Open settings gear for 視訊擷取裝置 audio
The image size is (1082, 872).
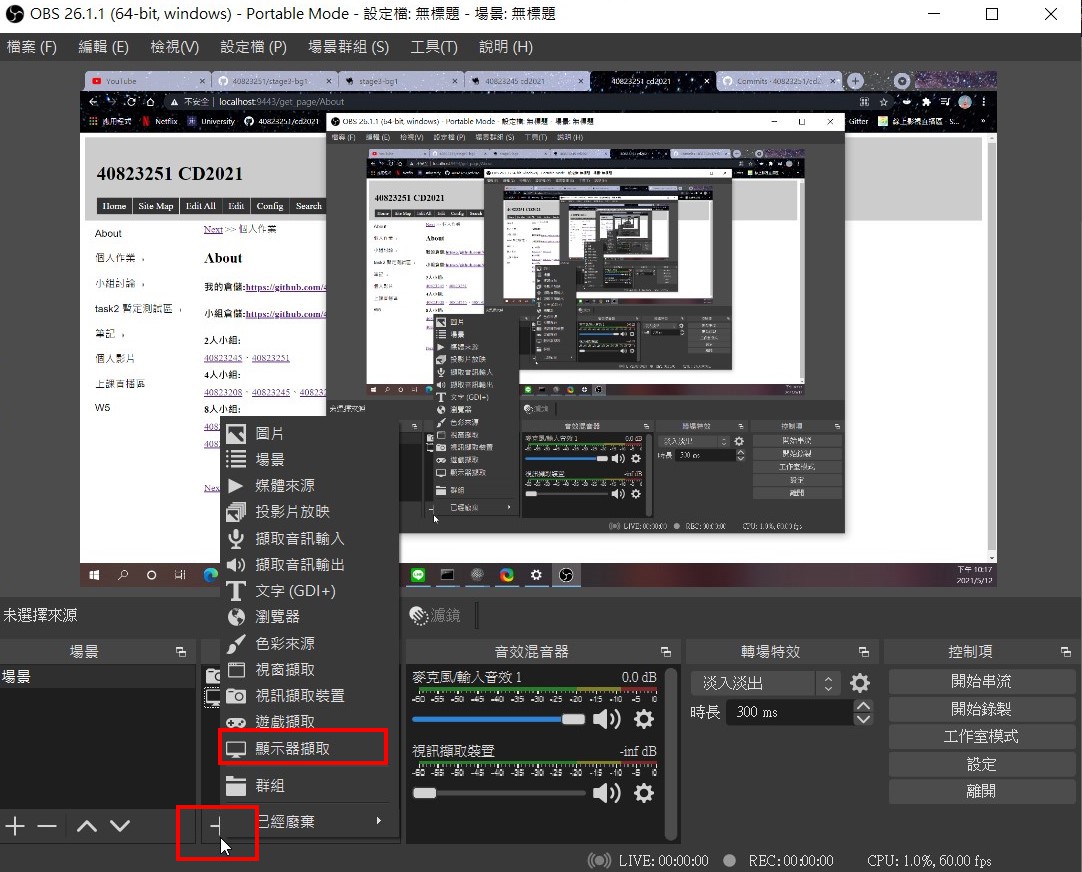[x=644, y=793]
